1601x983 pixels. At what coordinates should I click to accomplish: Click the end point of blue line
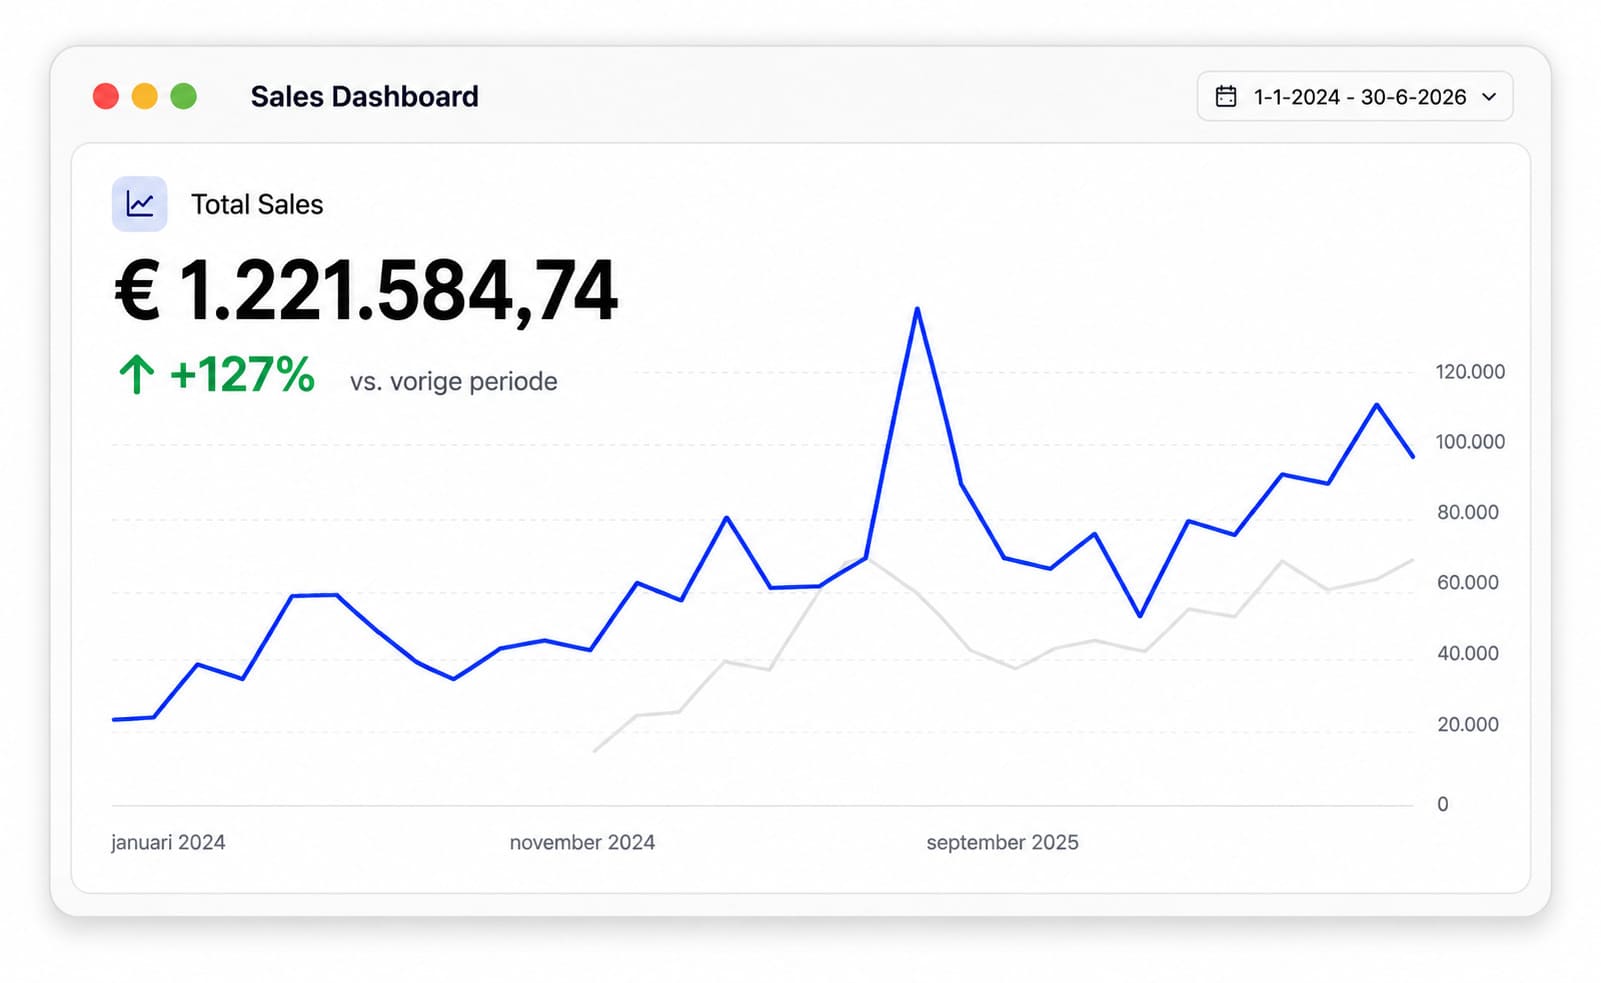(1412, 457)
